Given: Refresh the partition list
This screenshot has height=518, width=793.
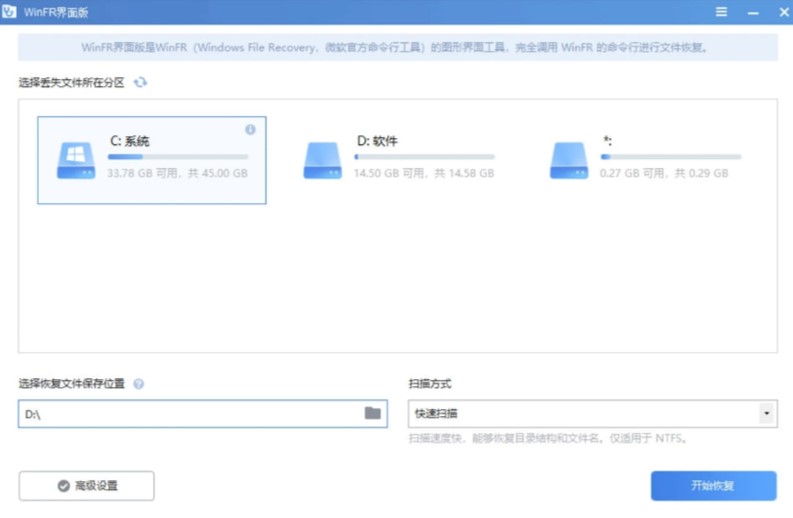Looking at the screenshot, I should (x=140, y=83).
